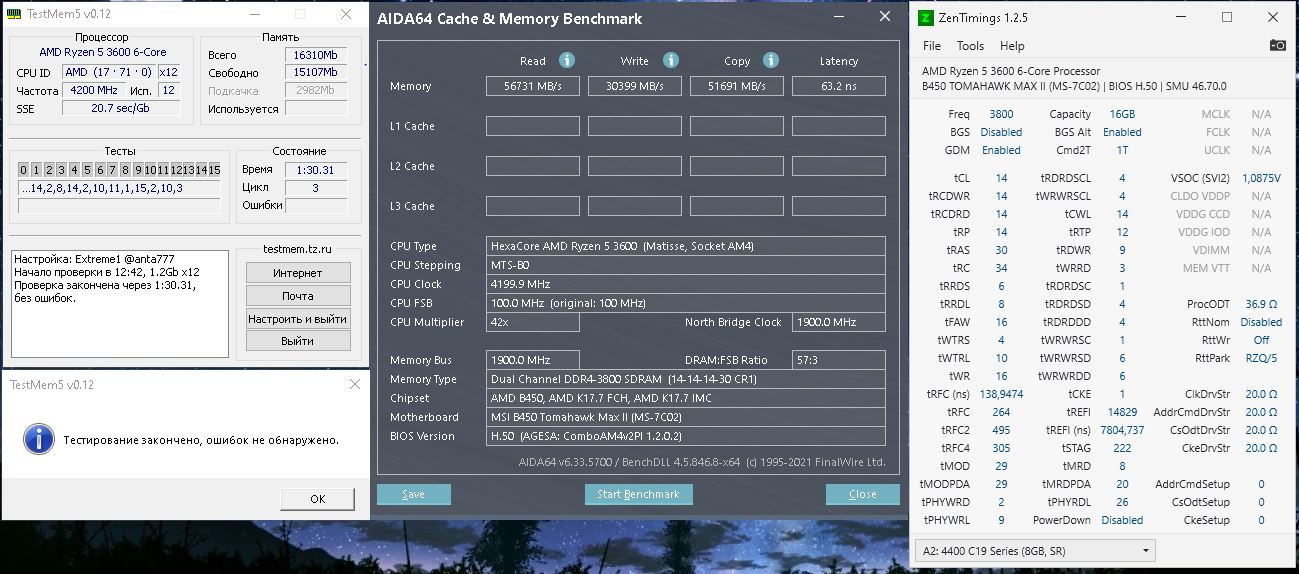Image resolution: width=1299 pixels, height=574 pixels.
Task: Click the Save button in AIDA64
Action: 413,494
